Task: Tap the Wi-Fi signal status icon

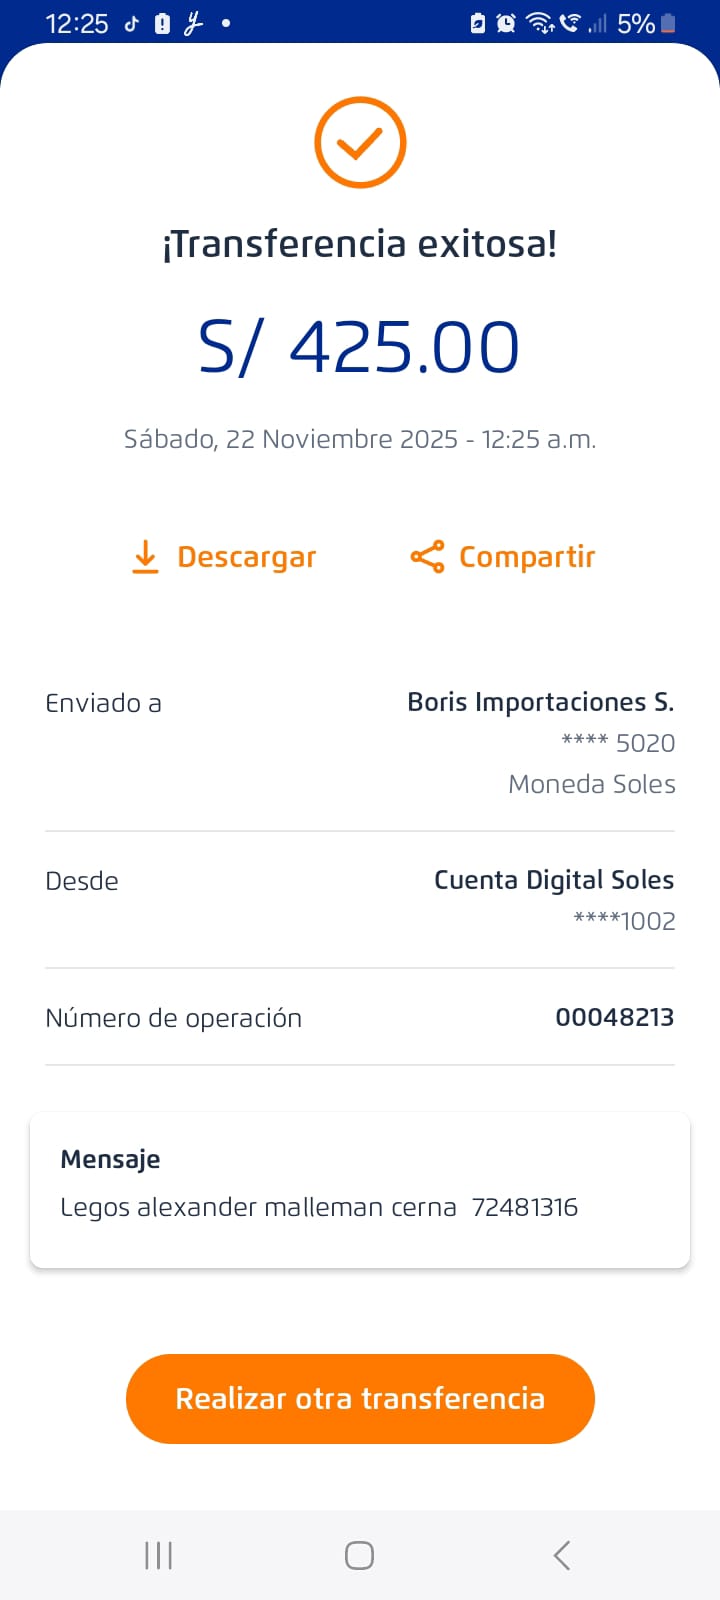Action: pos(540,23)
